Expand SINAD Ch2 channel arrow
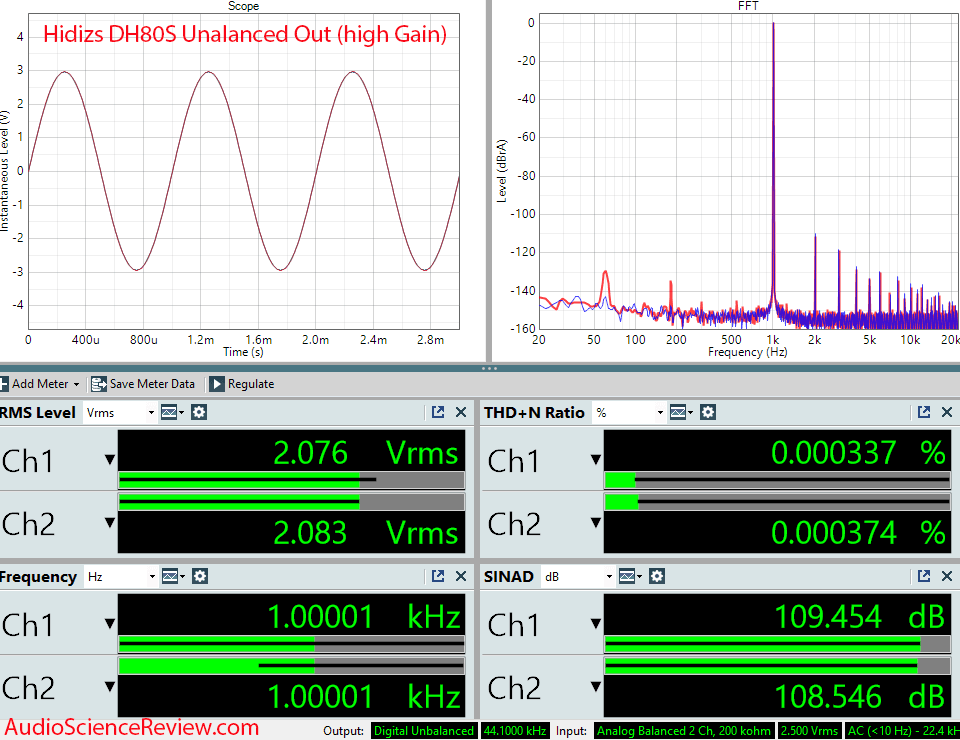The image size is (960, 740). (596, 687)
